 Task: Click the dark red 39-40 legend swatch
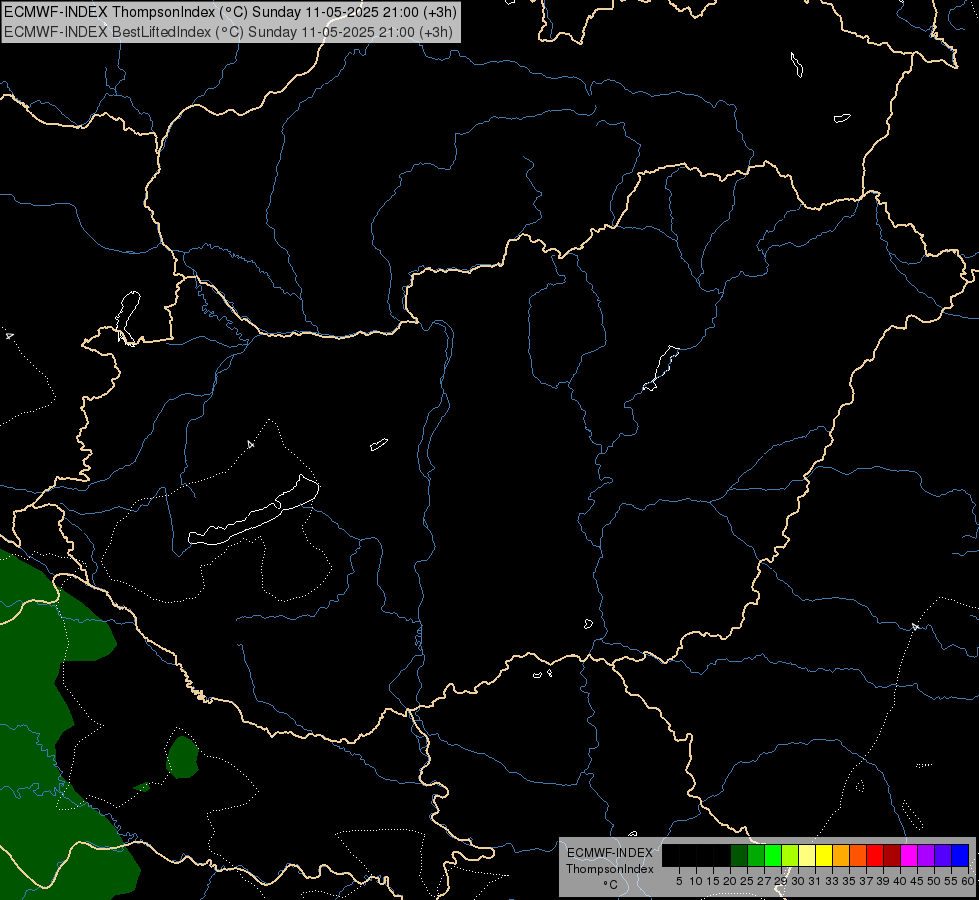(892, 855)
